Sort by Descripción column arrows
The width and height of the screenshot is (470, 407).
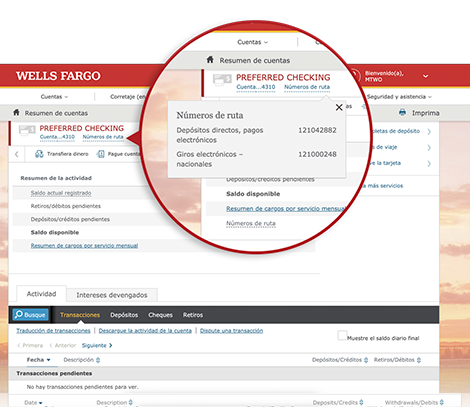(x=98, y=360)
